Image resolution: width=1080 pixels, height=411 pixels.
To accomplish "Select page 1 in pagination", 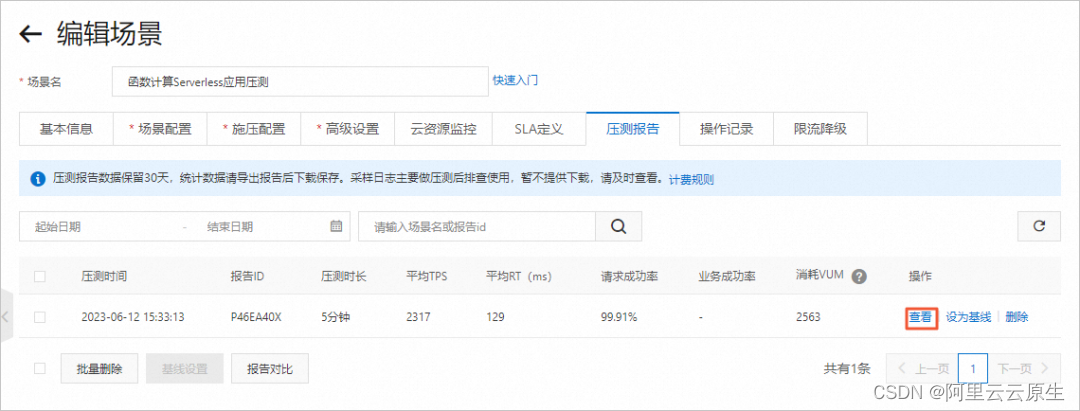I will coord(973,368).
